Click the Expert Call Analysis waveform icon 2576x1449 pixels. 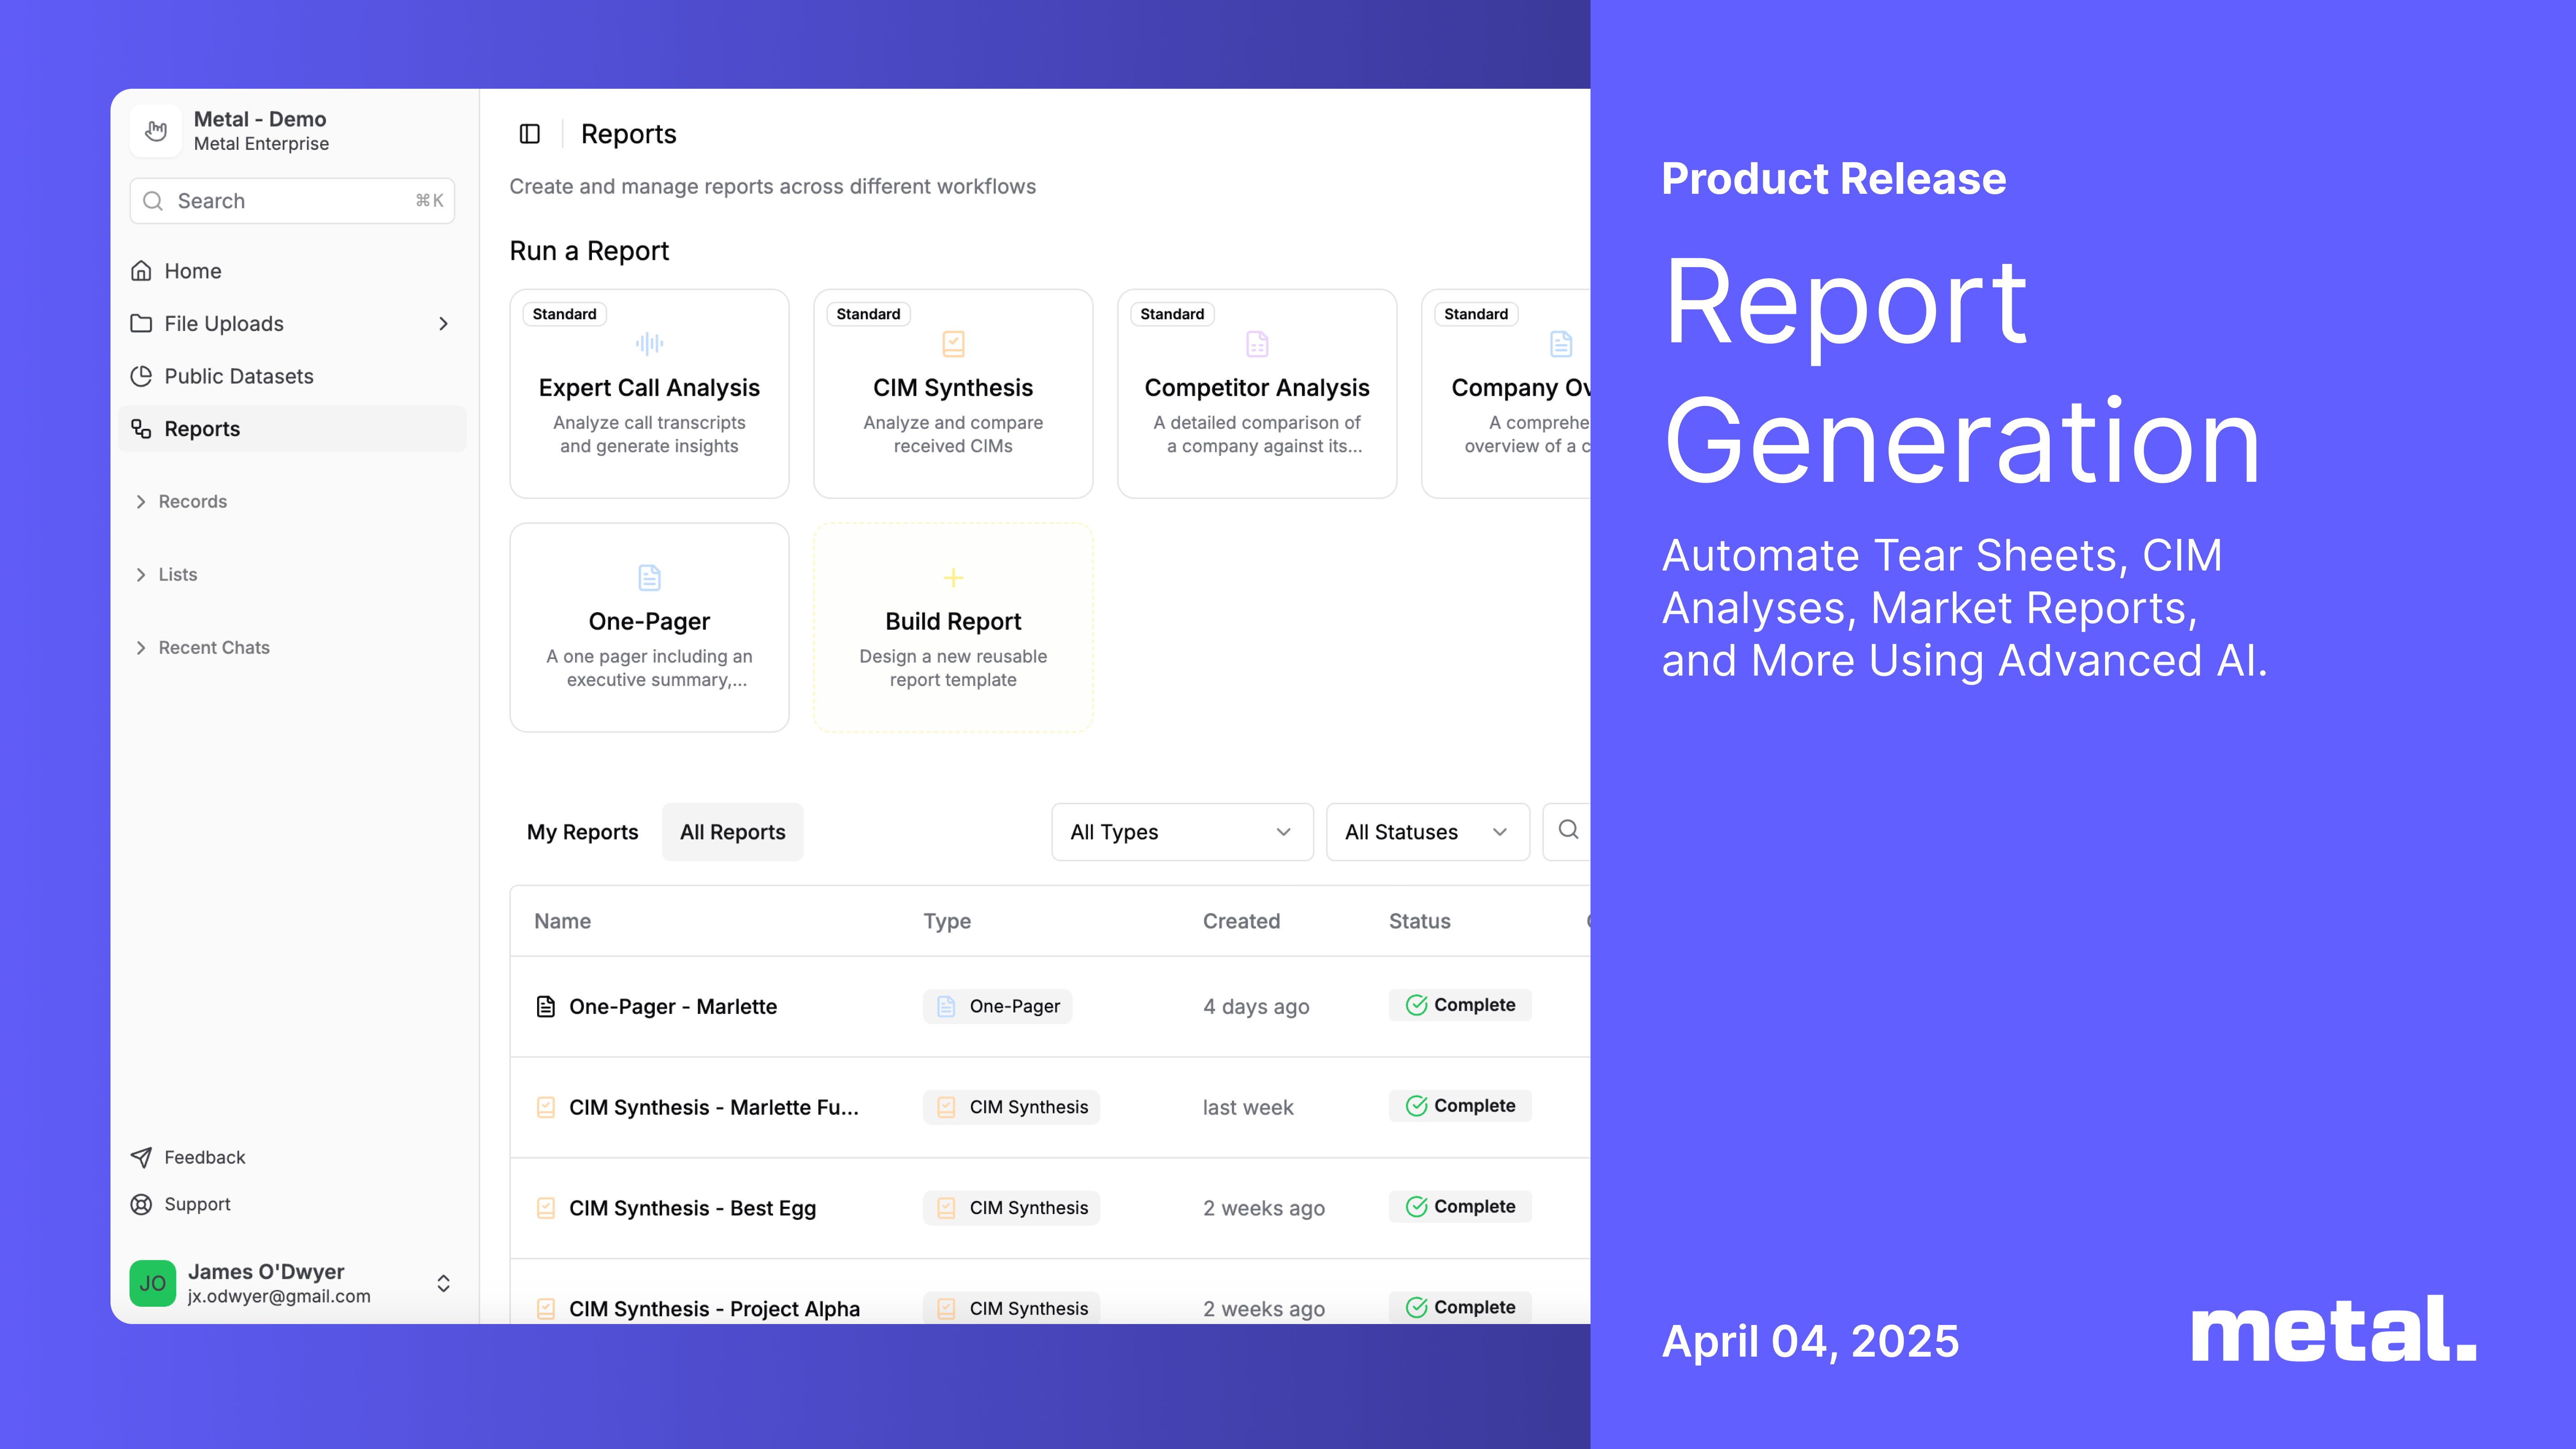(x=649, y=344)
